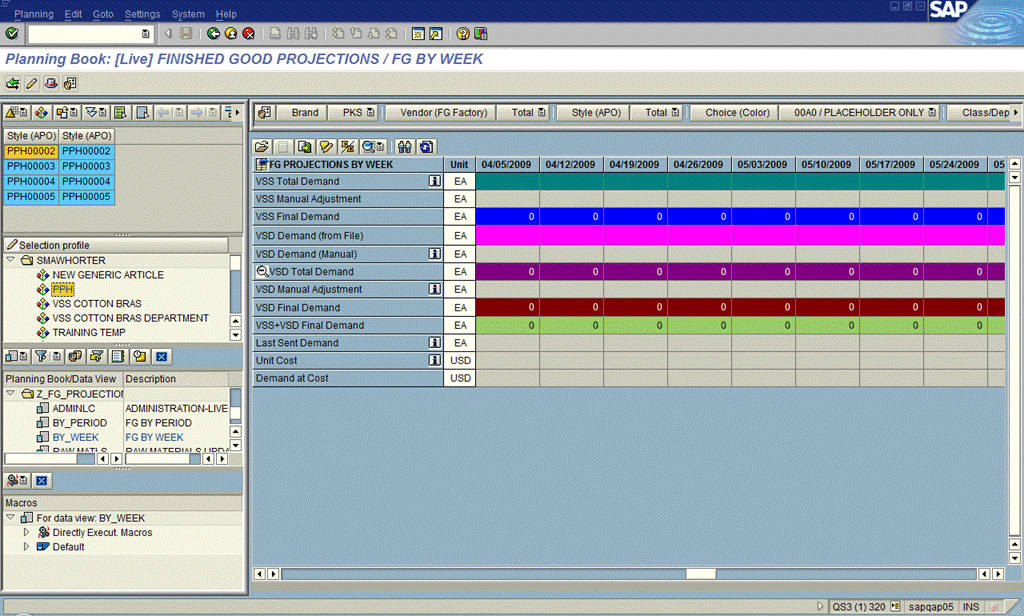Click the 04/05/2009 column header
This screenshot has height=616, width=1024.
coord(507,164)
